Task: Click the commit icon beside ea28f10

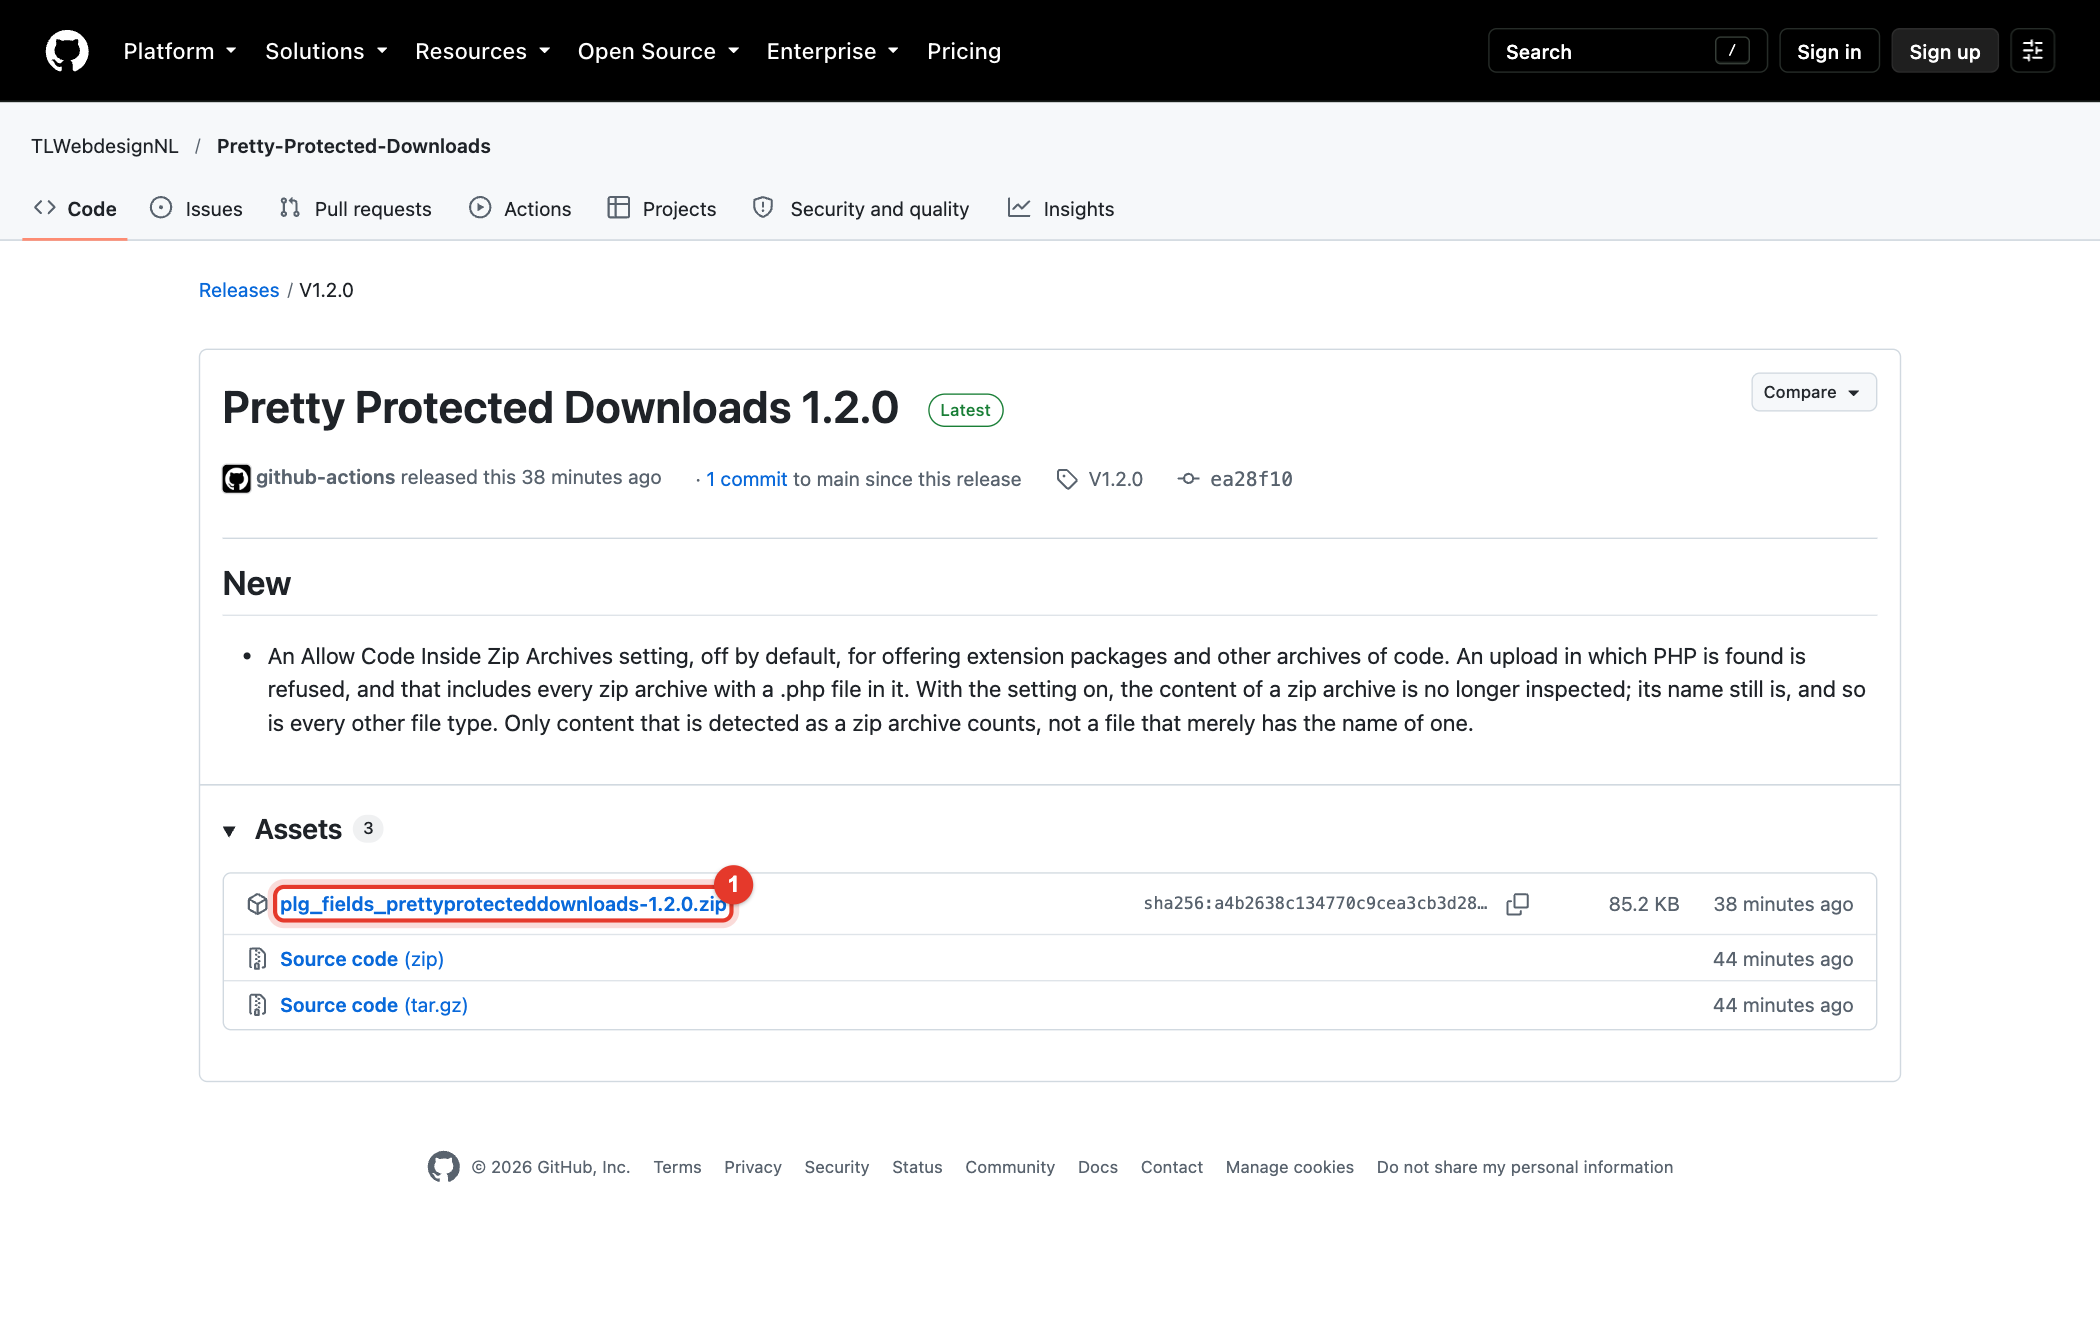Action: tap(1188, 479)
